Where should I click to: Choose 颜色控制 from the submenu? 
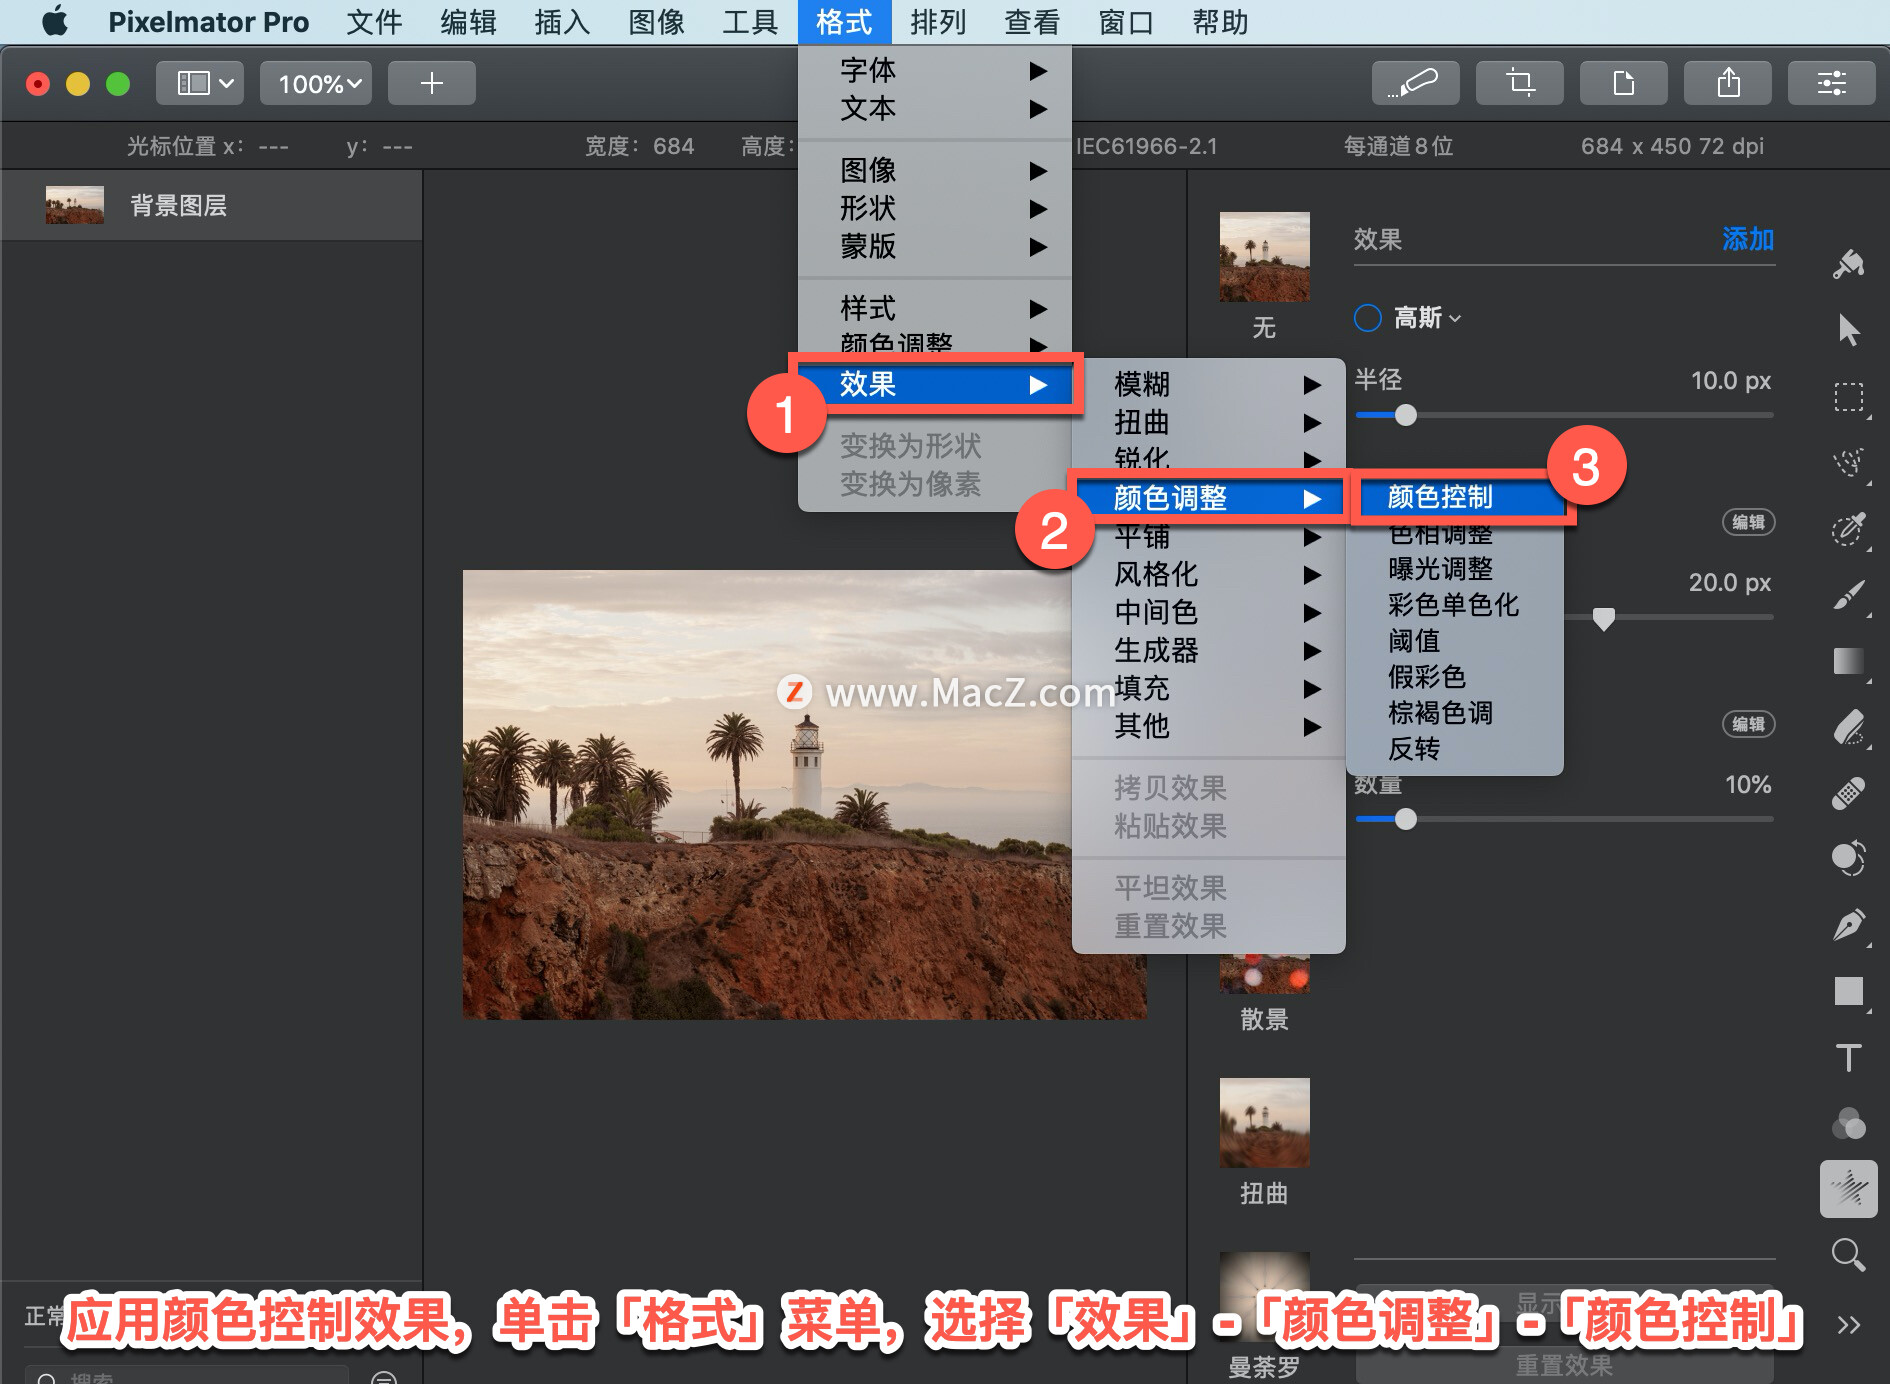coord(1455,497)
